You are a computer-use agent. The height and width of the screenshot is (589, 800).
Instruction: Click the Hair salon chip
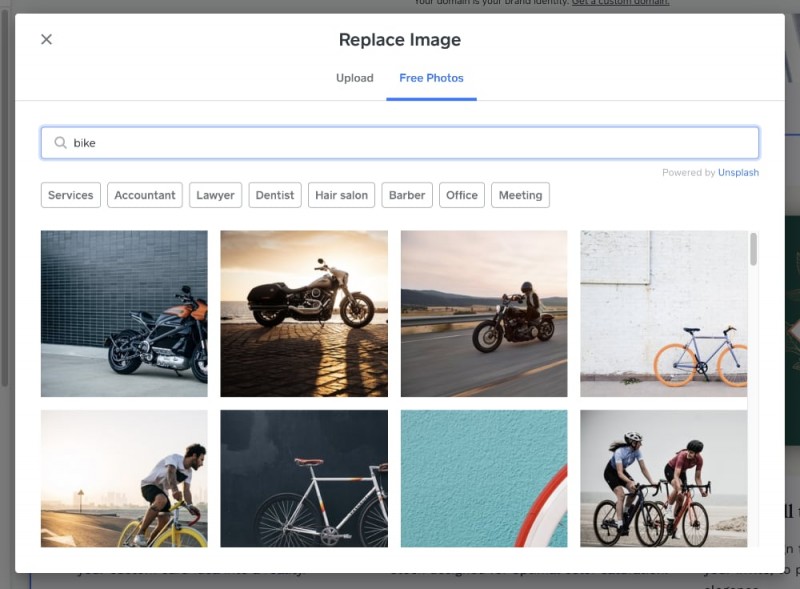(x=341, y=195)
